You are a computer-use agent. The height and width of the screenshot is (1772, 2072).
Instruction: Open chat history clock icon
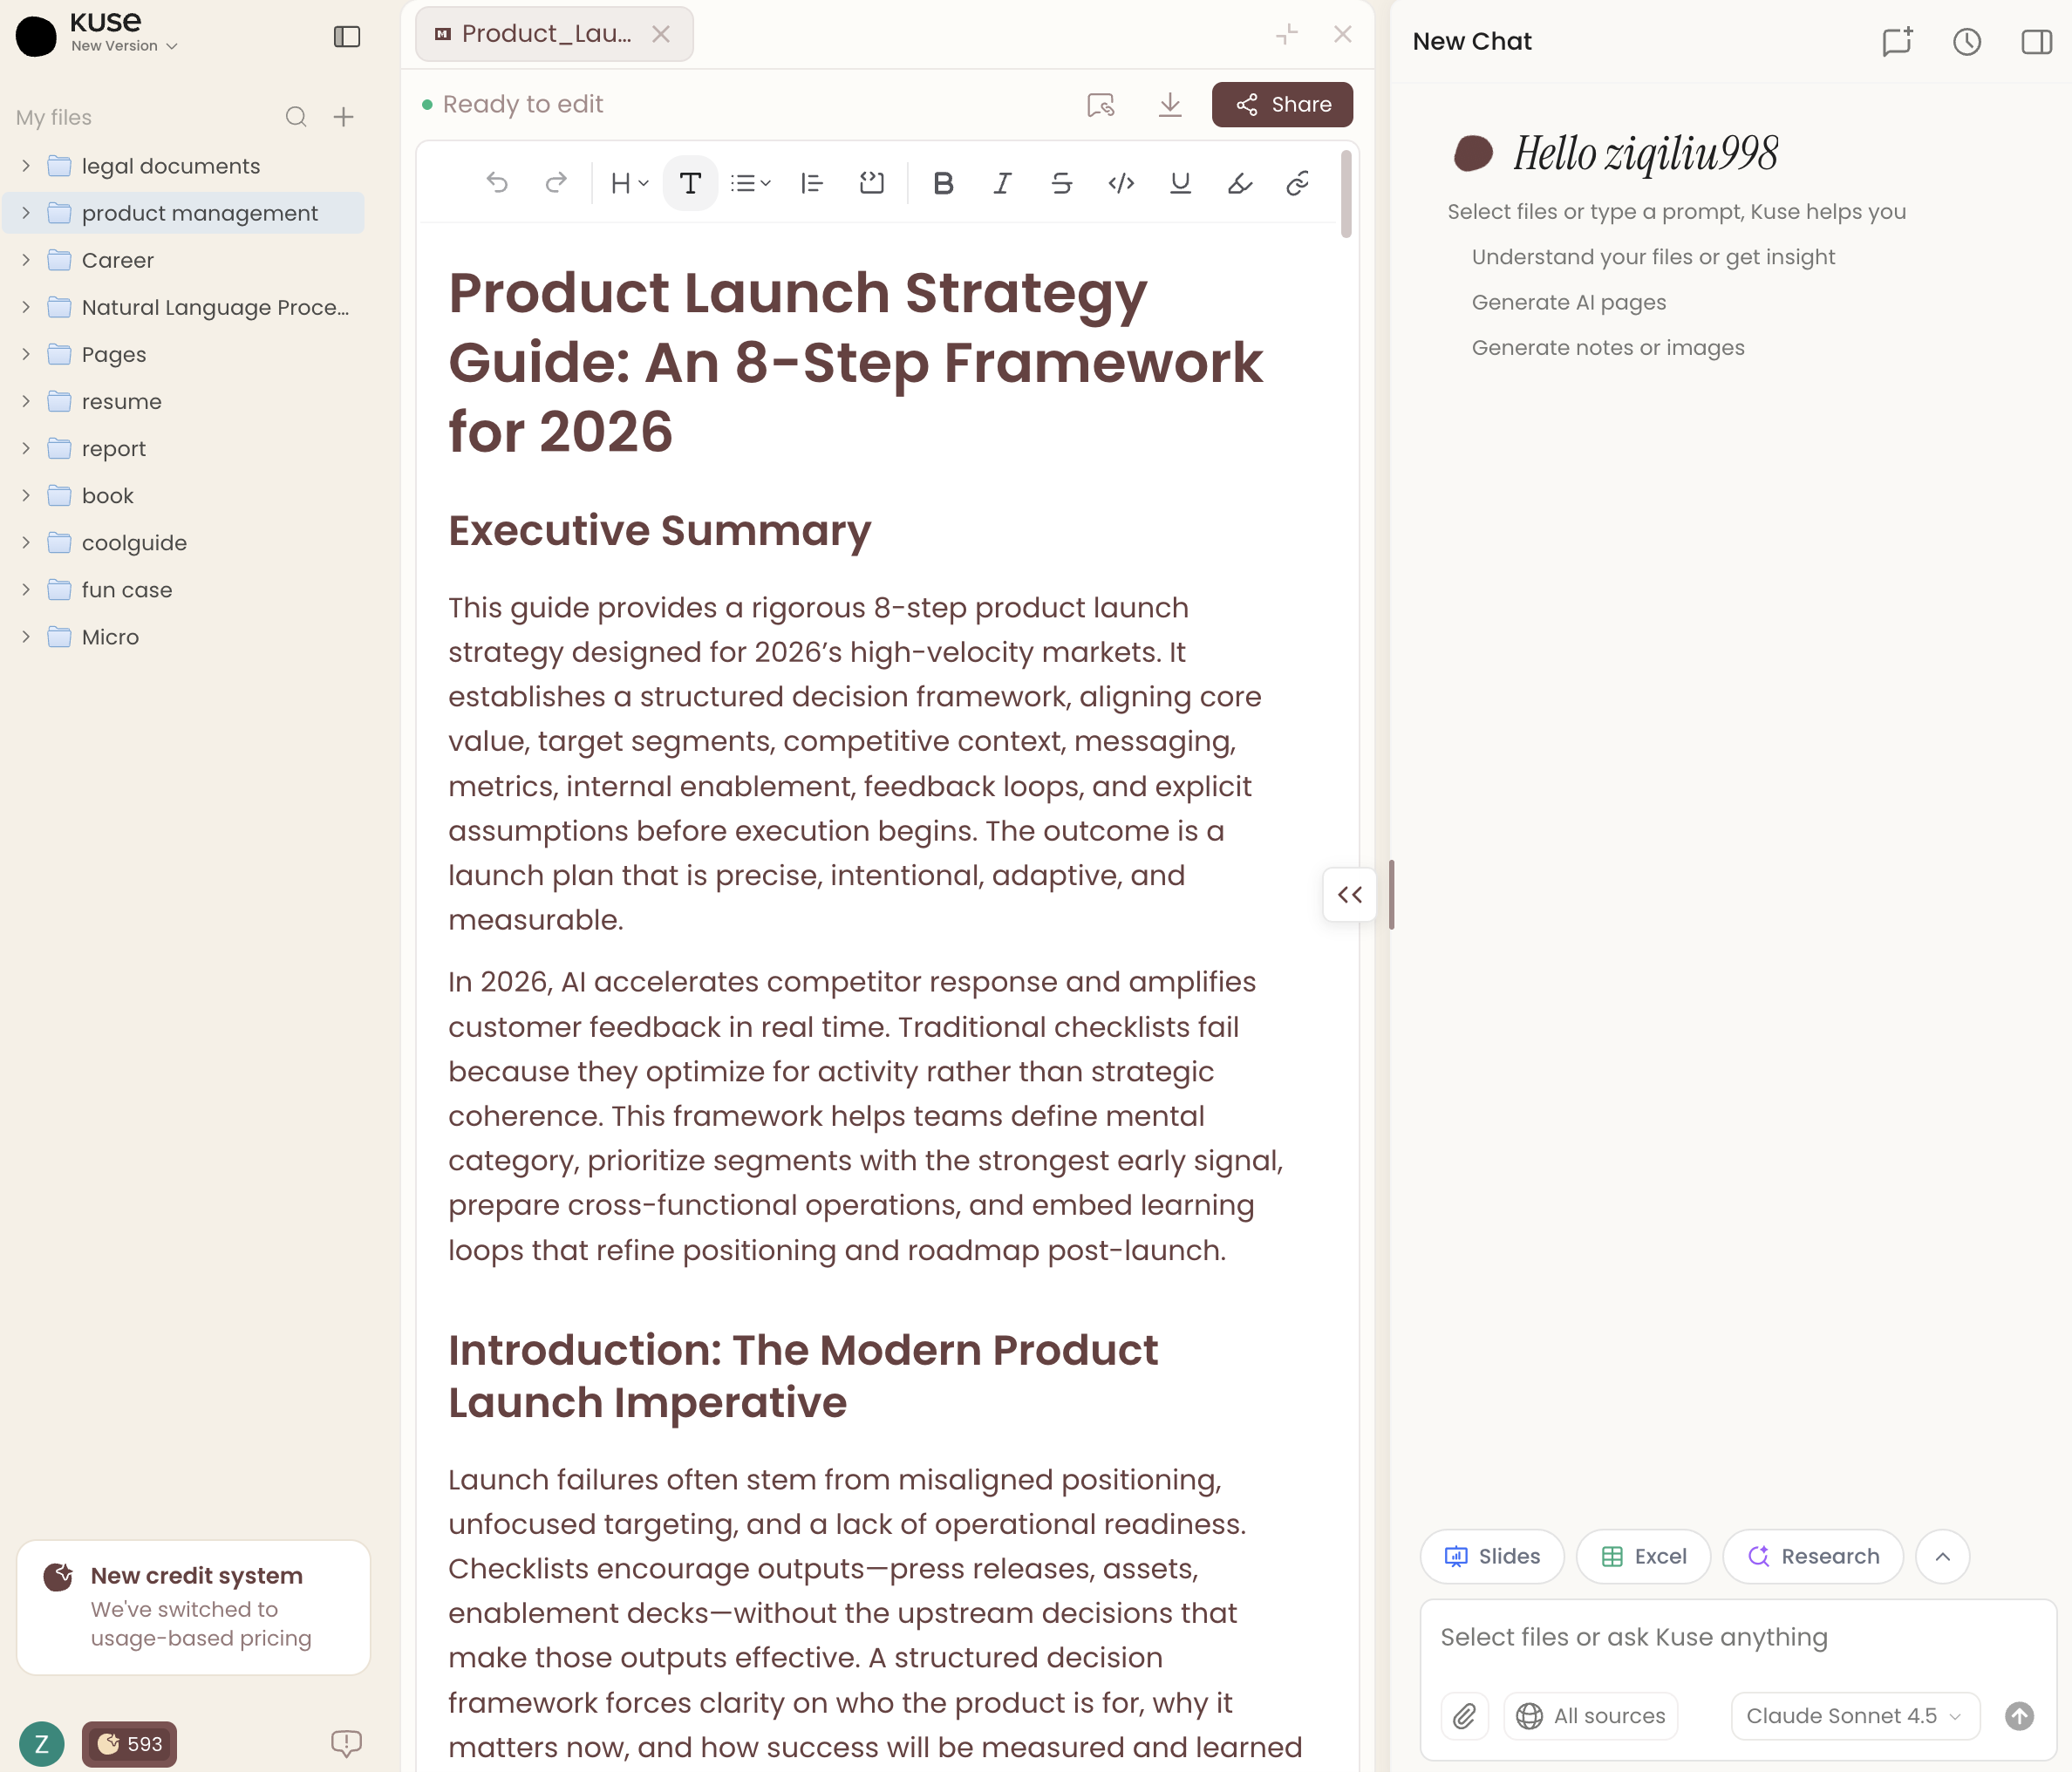1966,41
